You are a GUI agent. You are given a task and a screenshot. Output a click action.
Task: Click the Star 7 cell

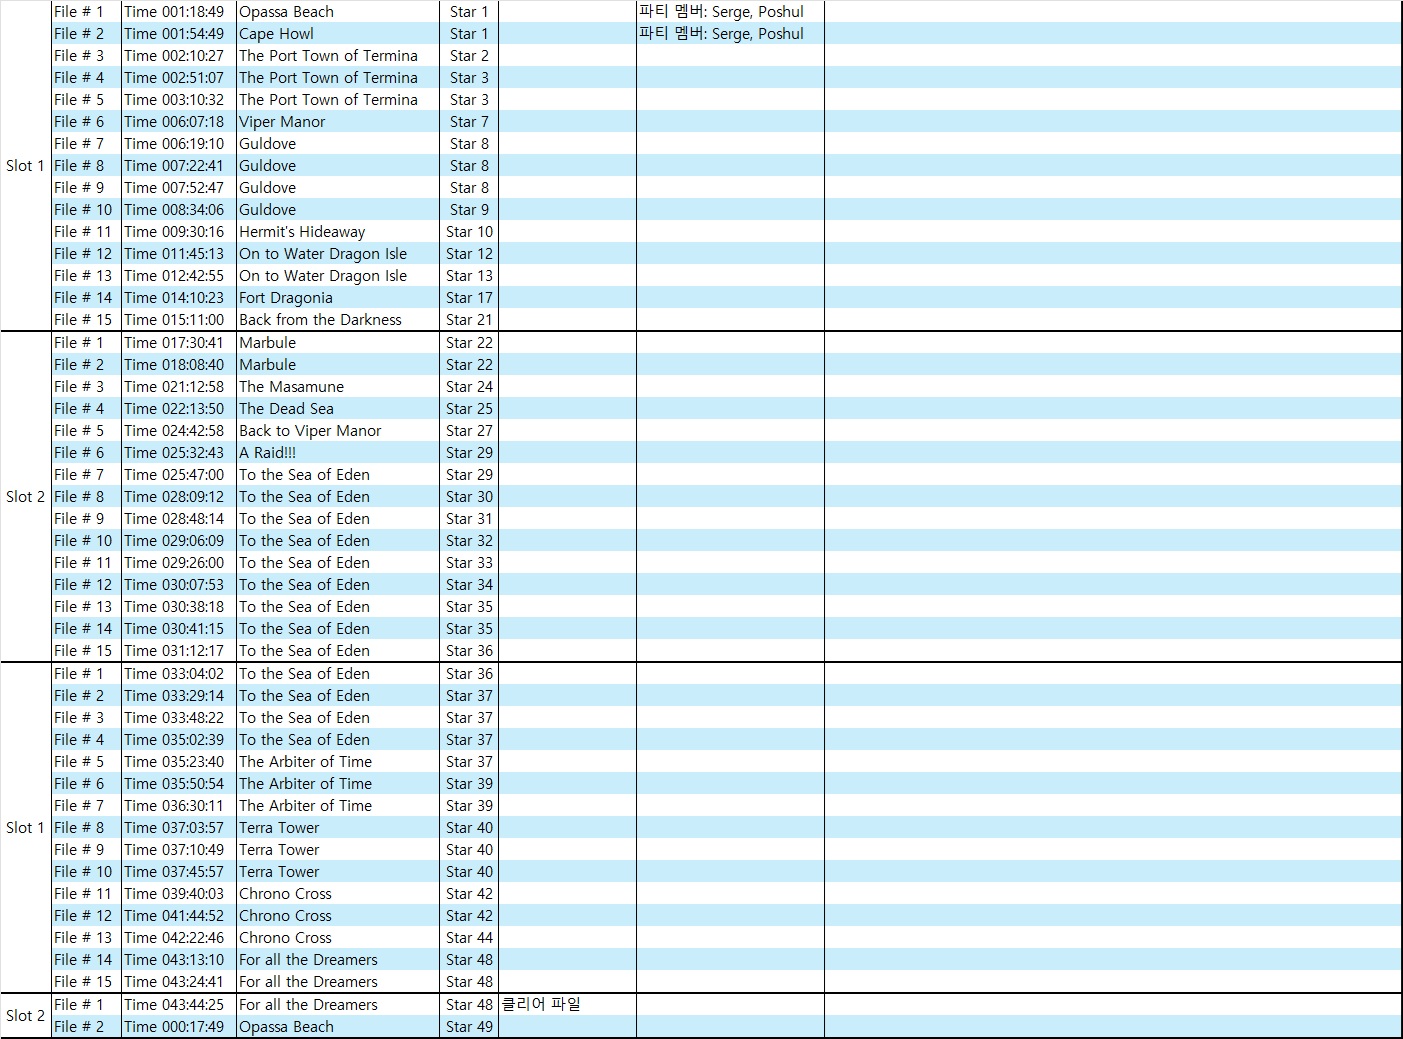click(x=469, y=122)
